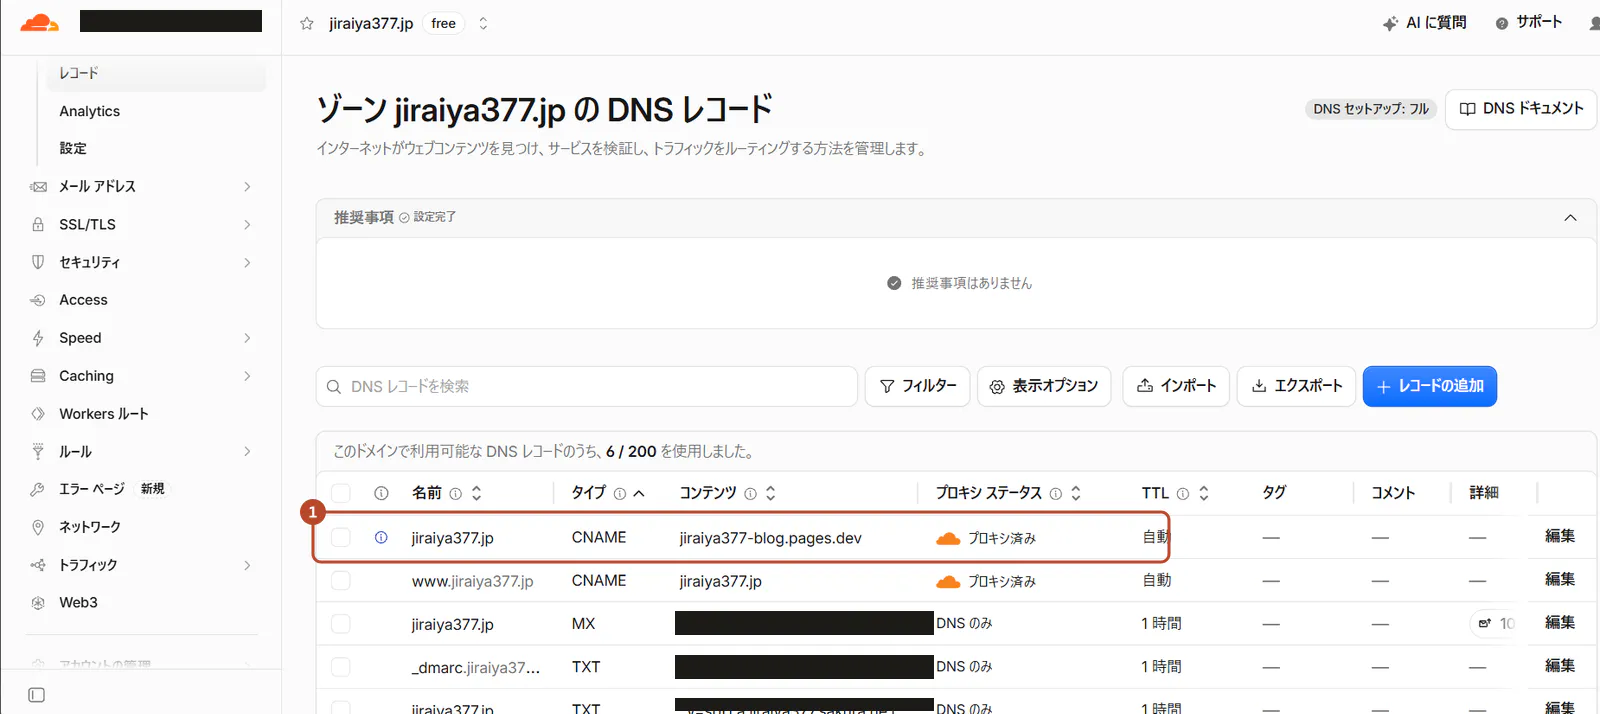Check the www.jiraiya377.jp row checkbox
This screenshot has height=714, width=1600.
click(341, 581)
